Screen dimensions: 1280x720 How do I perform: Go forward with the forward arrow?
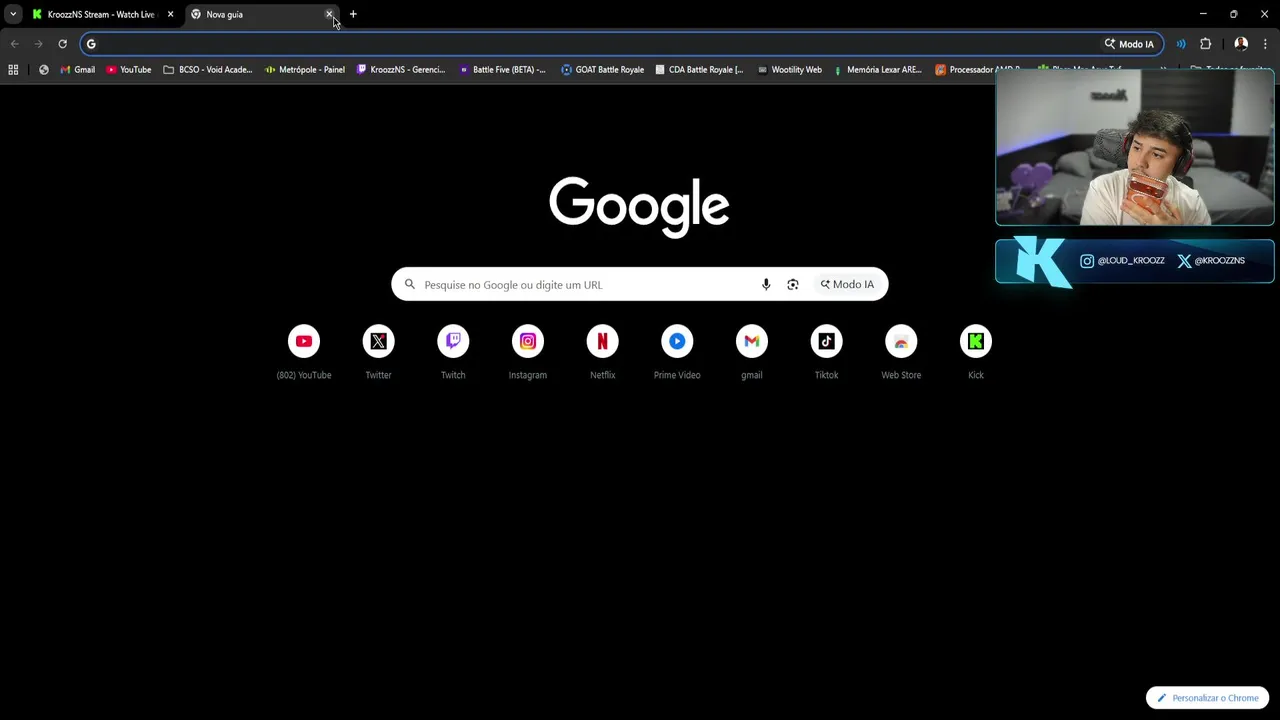38,44
